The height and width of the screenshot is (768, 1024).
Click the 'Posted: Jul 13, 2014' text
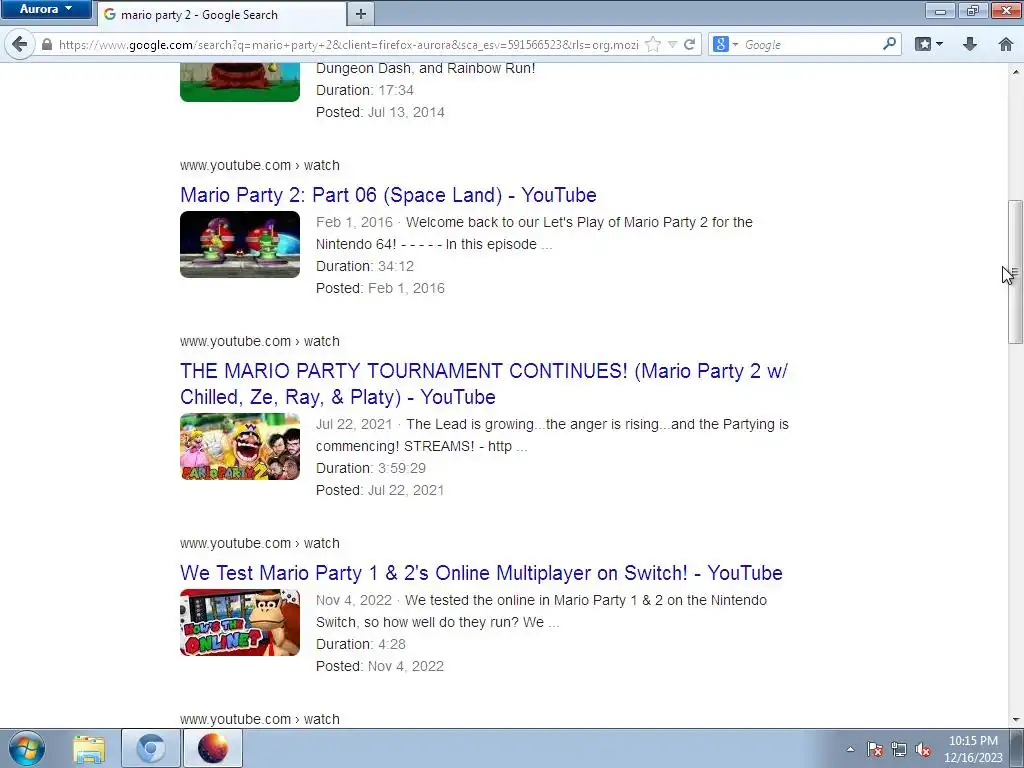(380, 112)
